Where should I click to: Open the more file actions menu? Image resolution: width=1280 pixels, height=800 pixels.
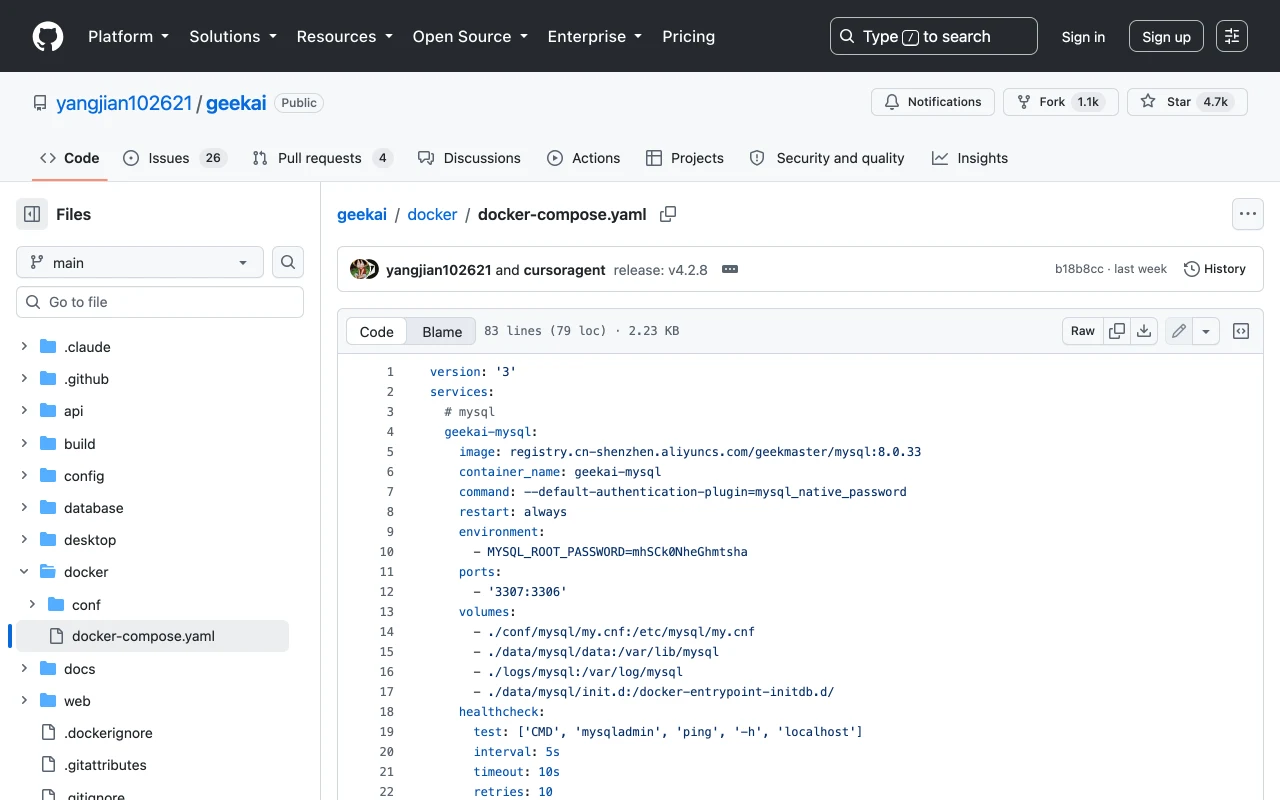(1247, 214)
